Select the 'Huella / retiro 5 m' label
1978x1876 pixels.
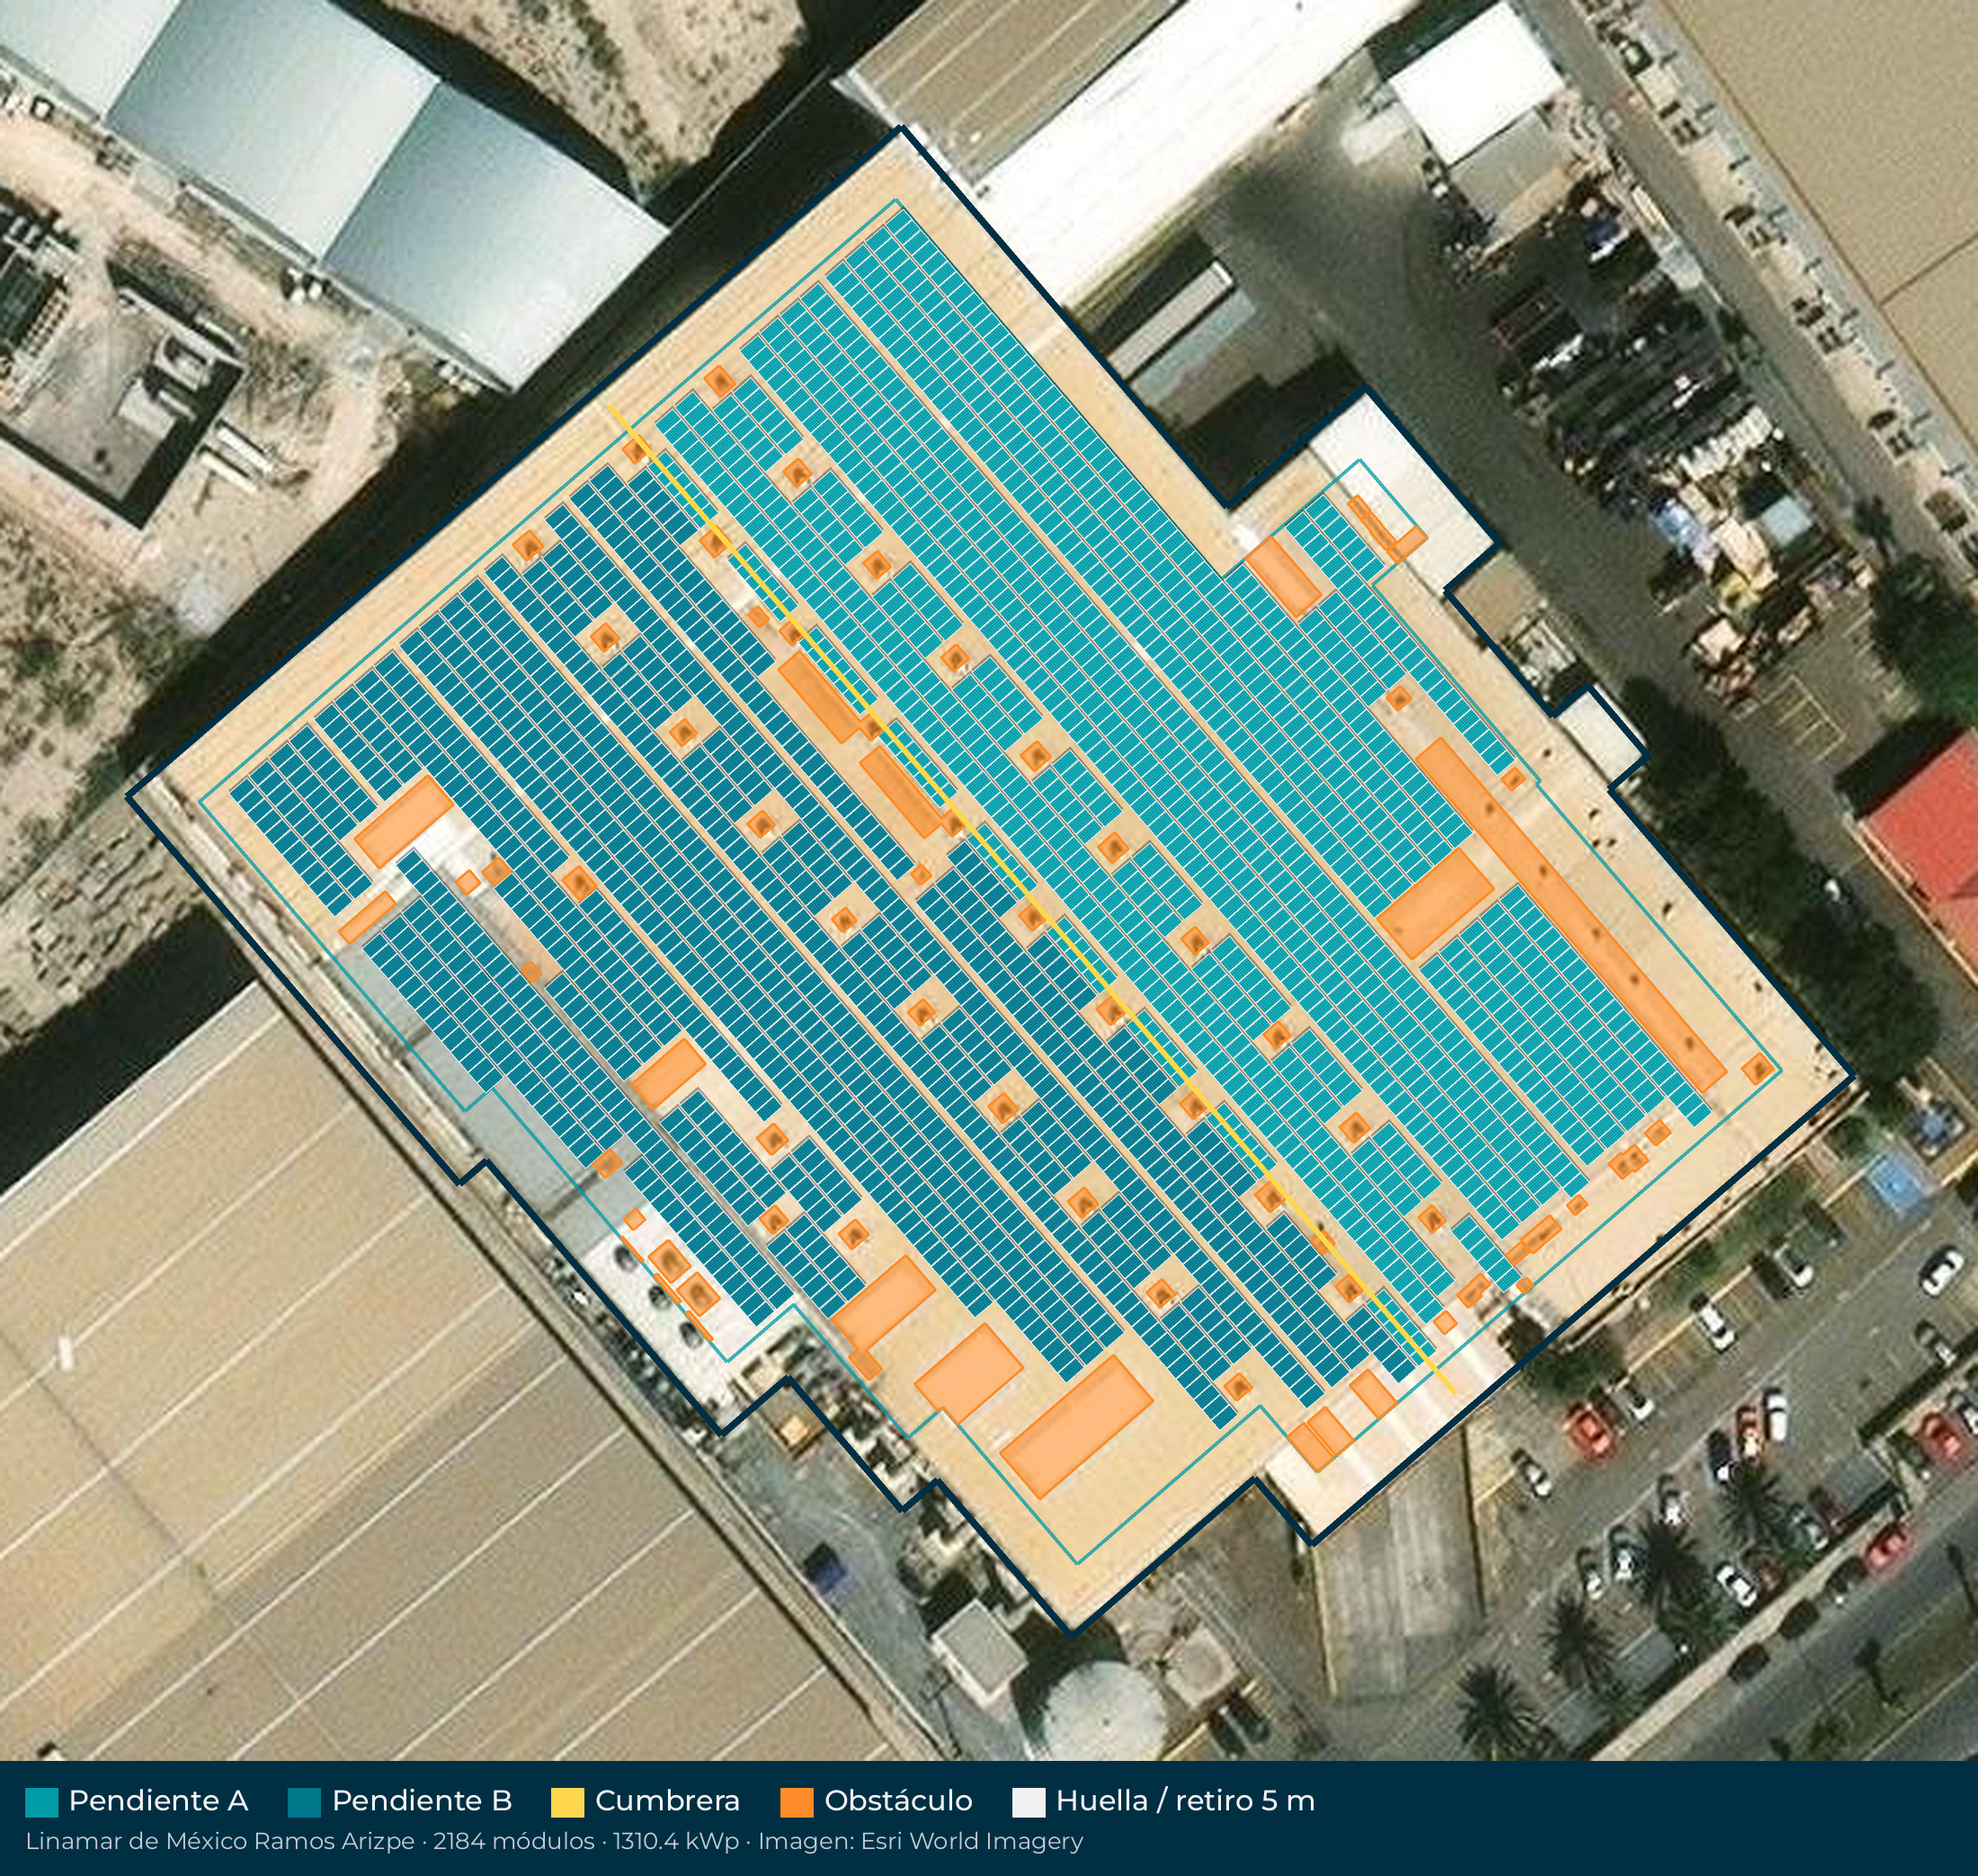[1185, 1801]
